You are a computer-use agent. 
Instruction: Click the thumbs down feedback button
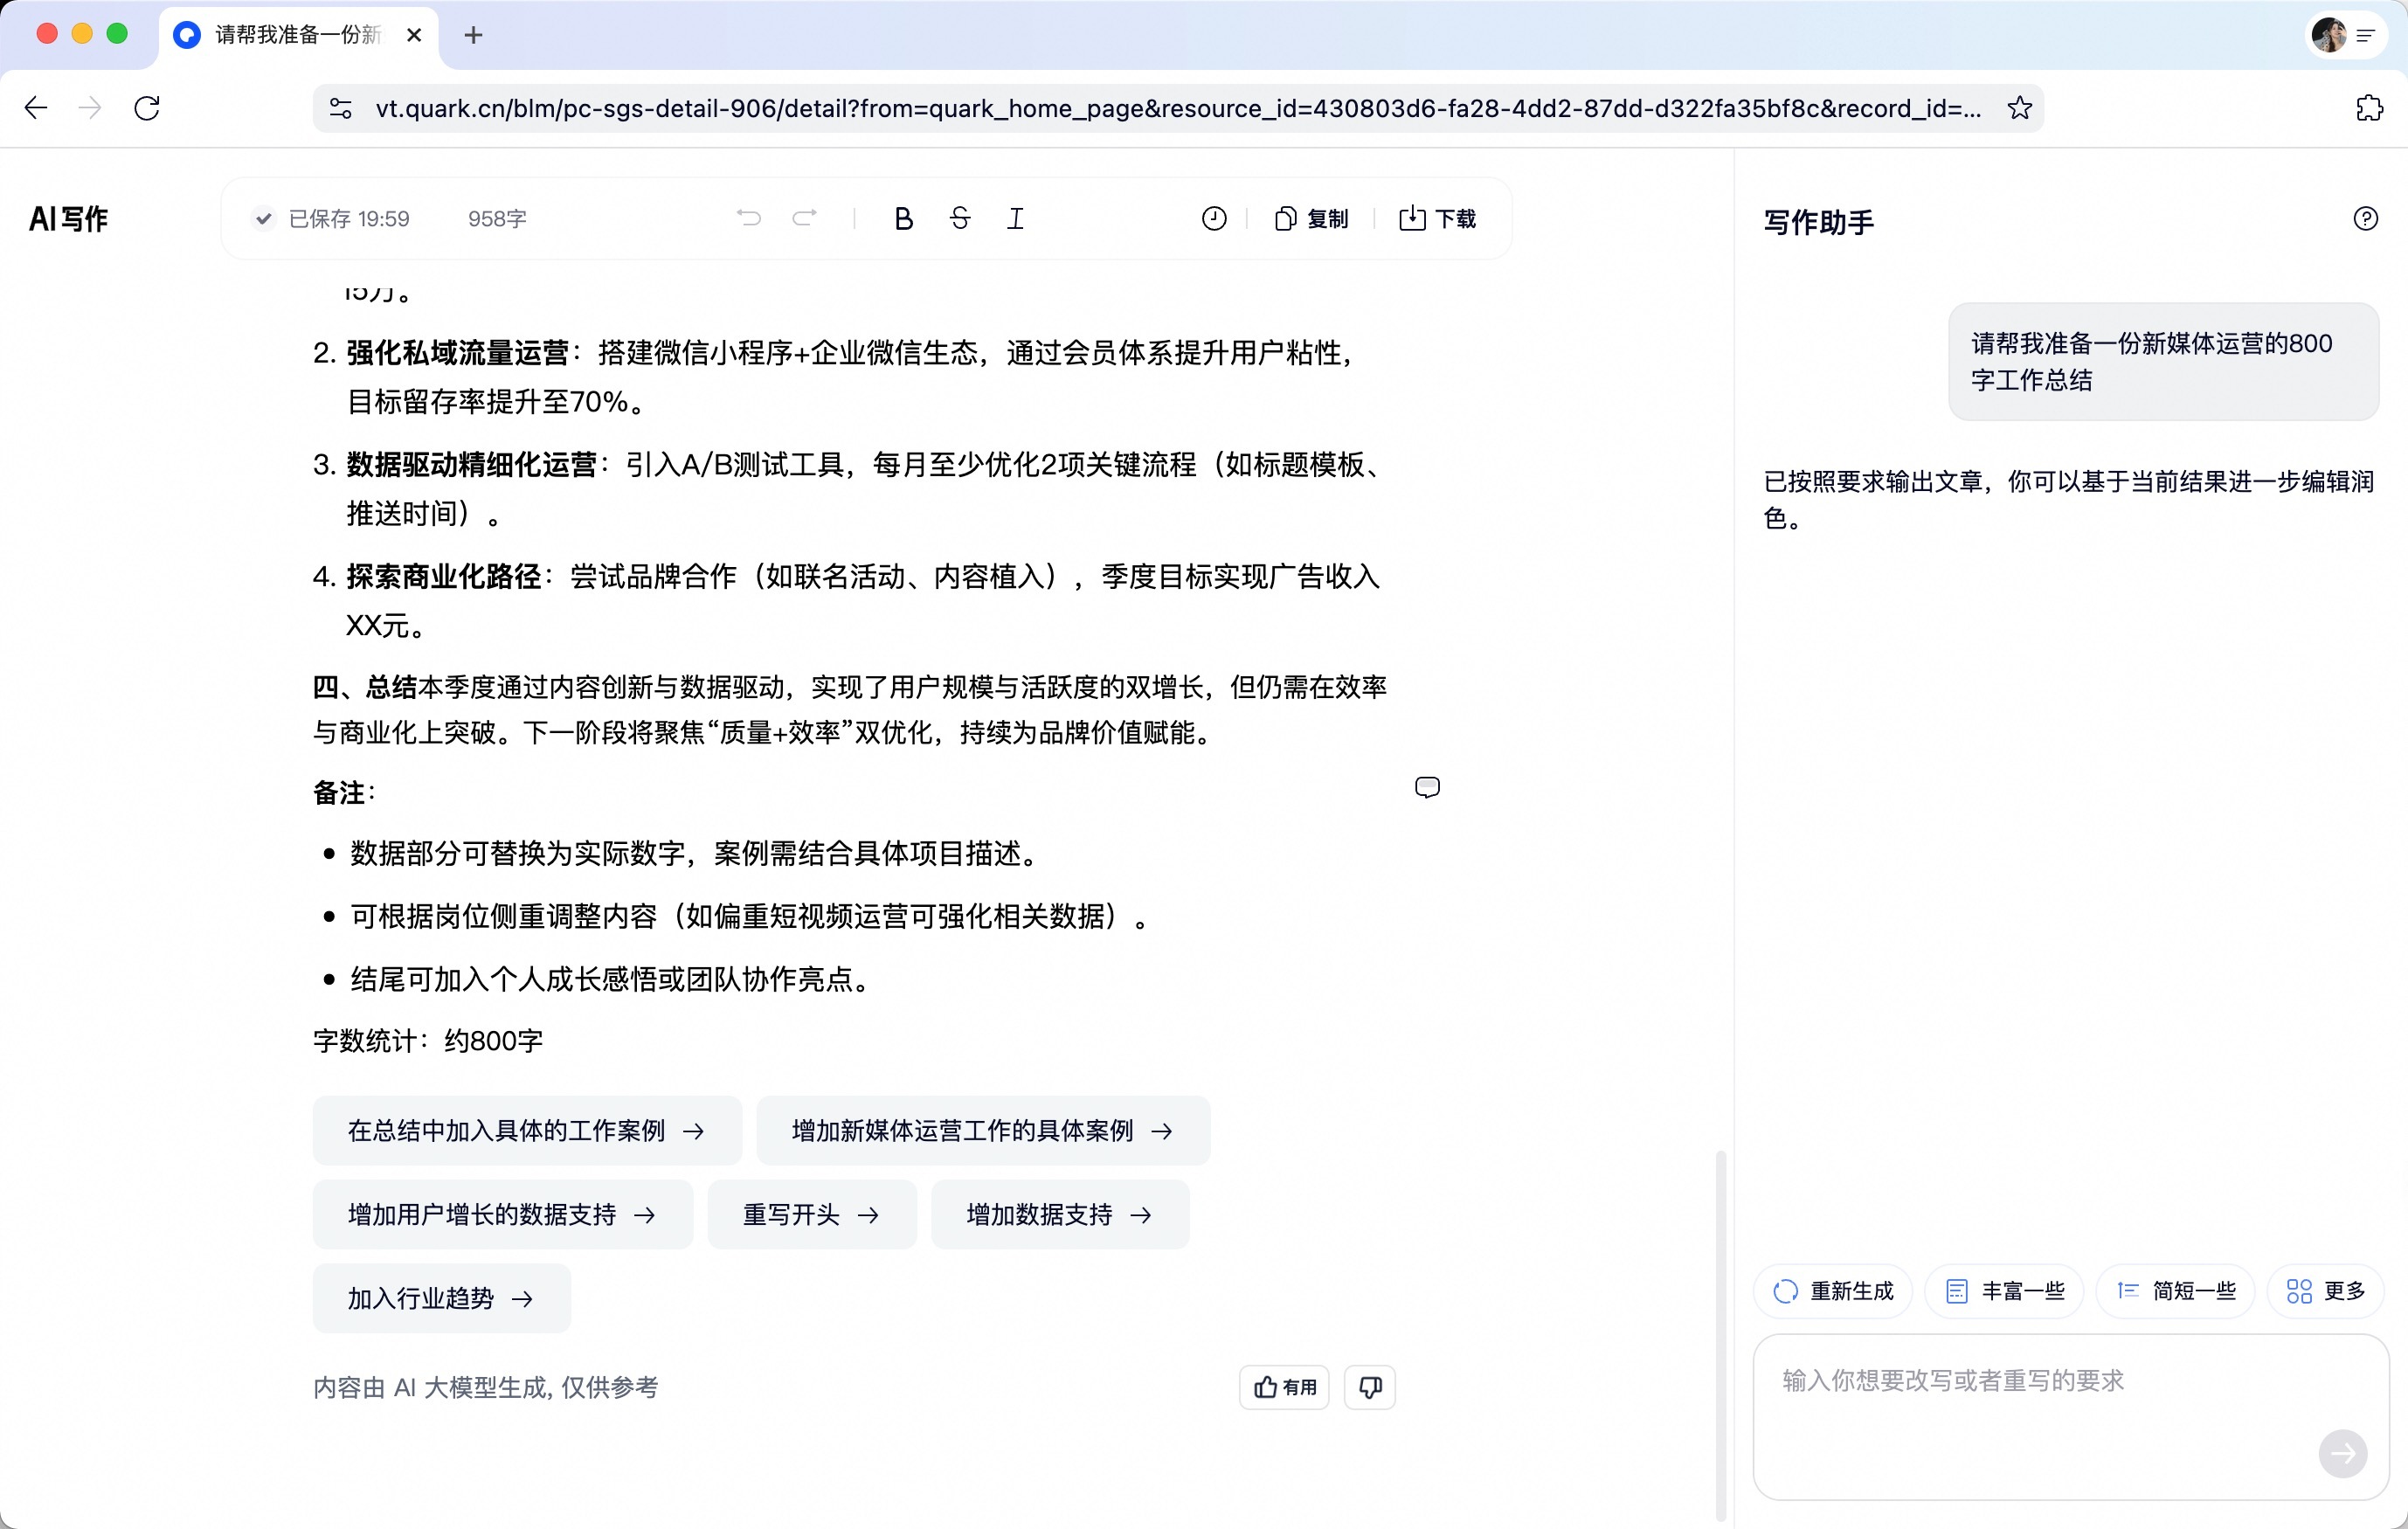[x=1370, y=1387]
